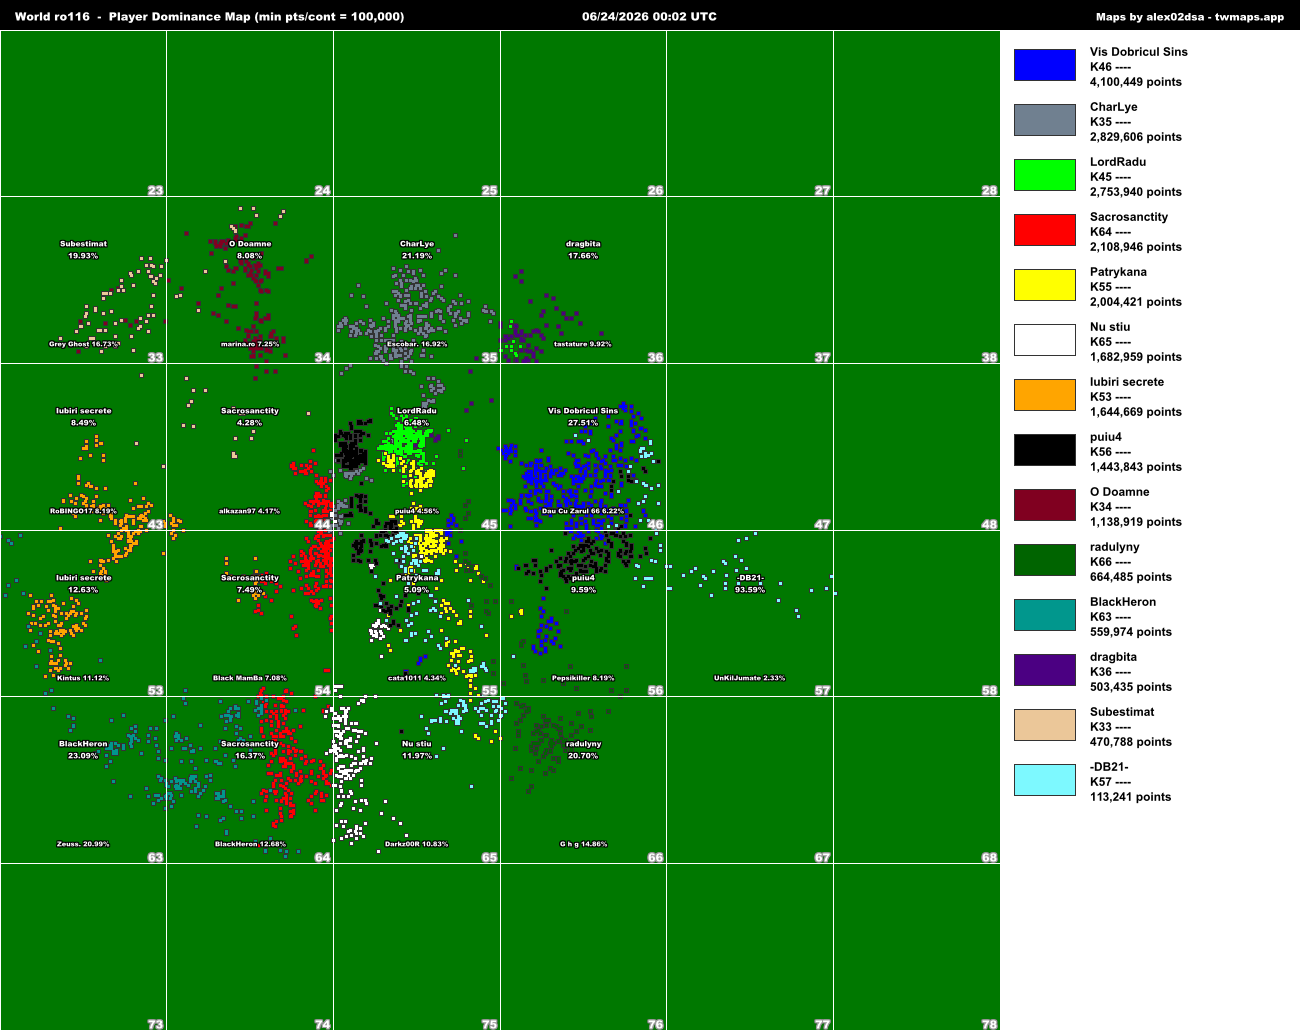Image resolution: width=1300 pixels, height=1030 pixels.
Task: Select the bright green LordRadu legend swatch
Action: point(1045,175)
